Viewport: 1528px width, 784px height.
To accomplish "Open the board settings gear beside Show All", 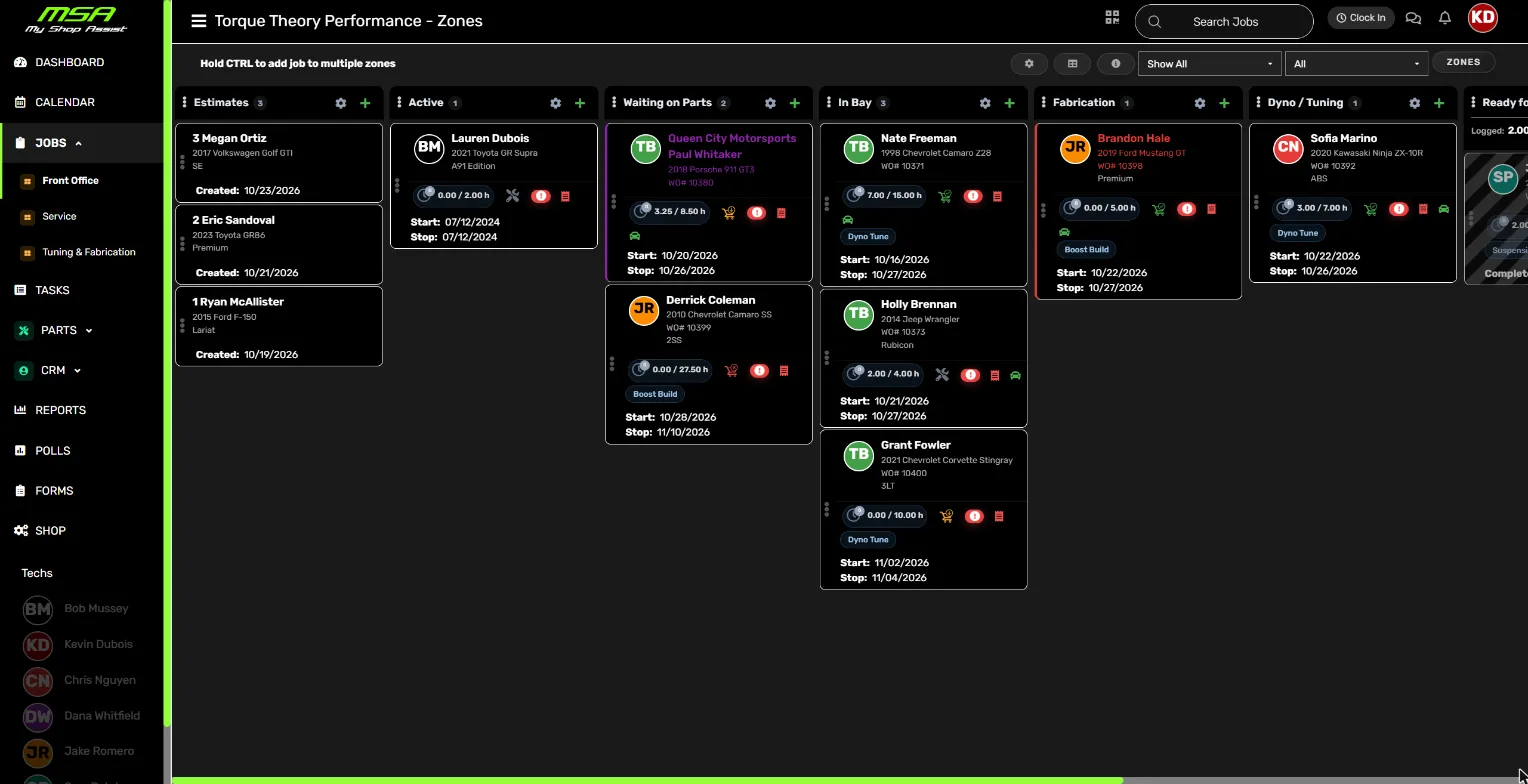I will coord(1029,63).
